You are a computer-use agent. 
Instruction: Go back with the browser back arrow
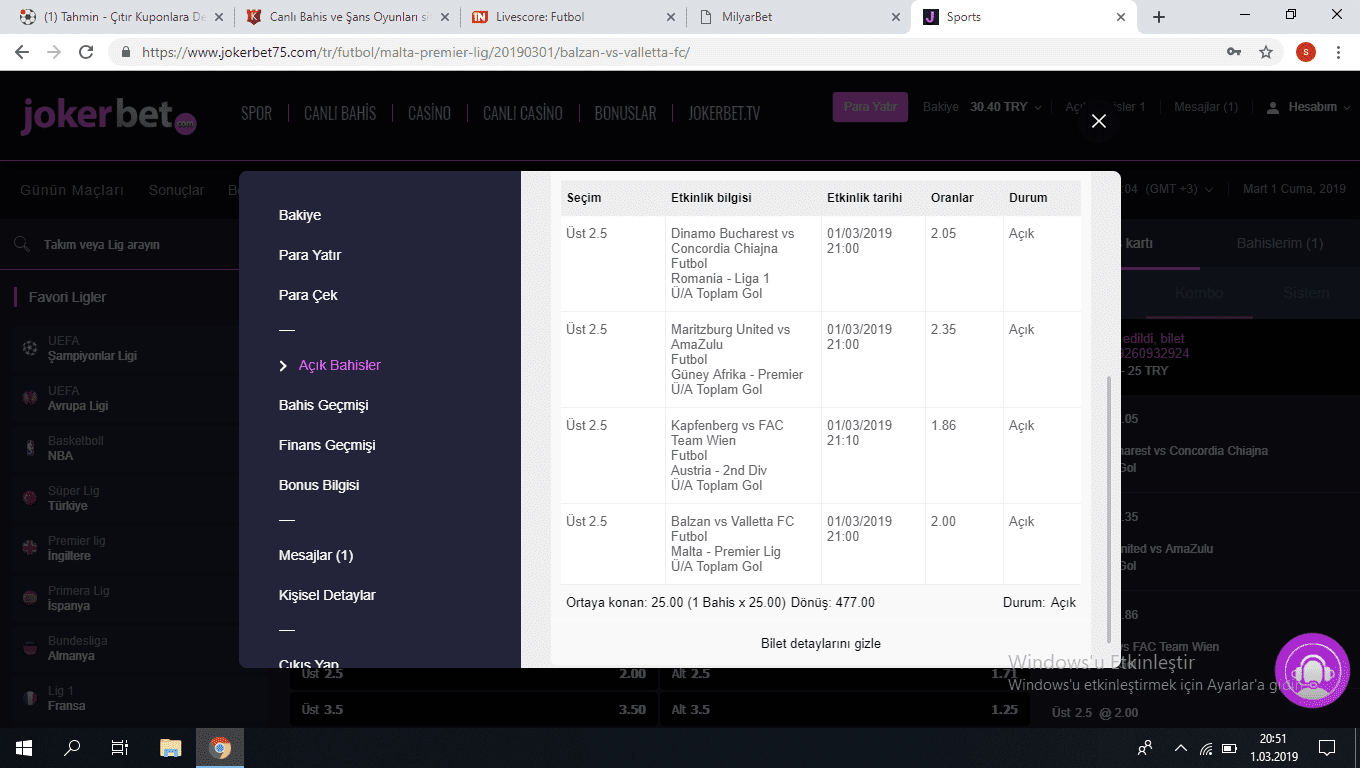[23, 52]
